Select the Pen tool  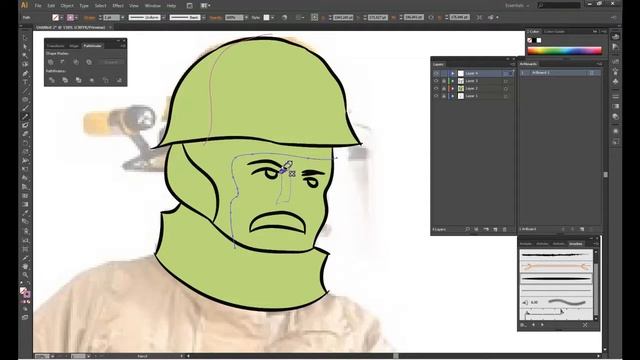click(25, 73)
